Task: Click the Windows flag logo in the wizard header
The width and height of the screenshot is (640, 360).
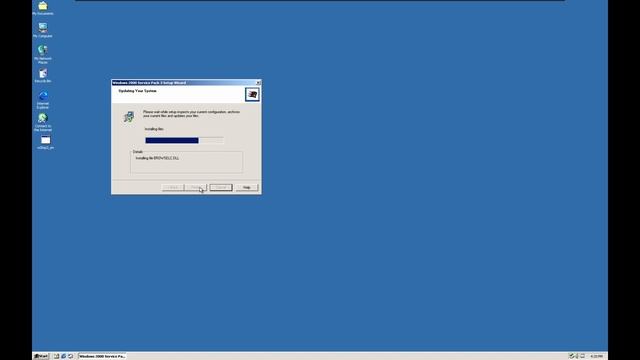Action: 252,94
